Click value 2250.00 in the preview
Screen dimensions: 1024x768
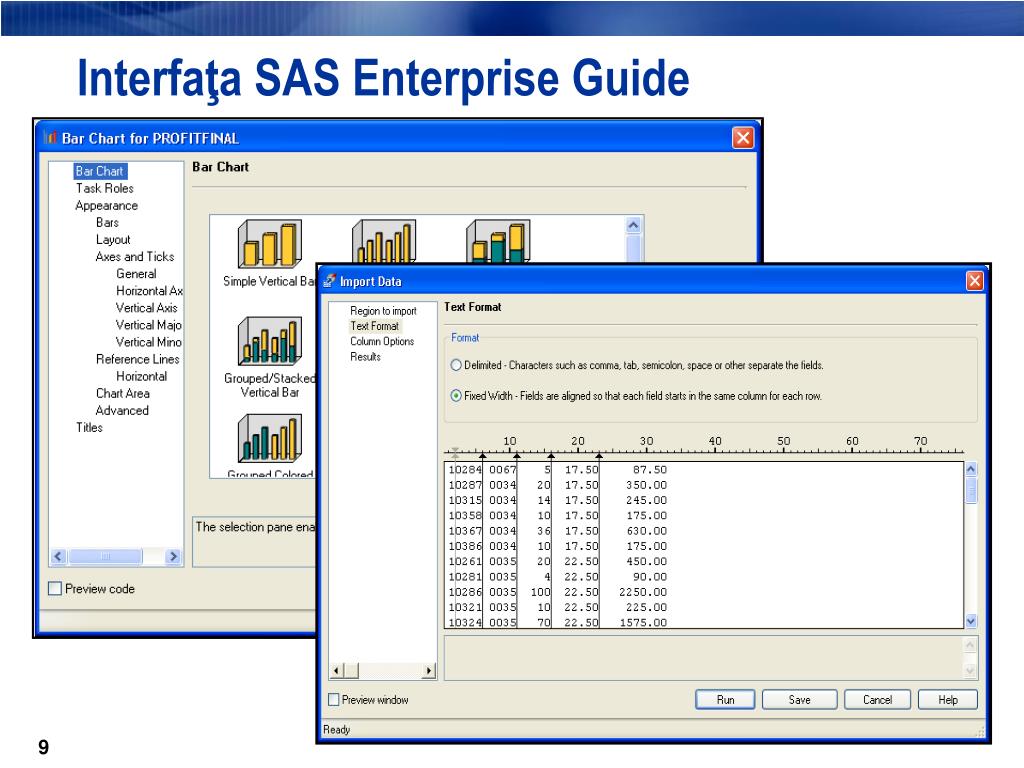(643, 592)
